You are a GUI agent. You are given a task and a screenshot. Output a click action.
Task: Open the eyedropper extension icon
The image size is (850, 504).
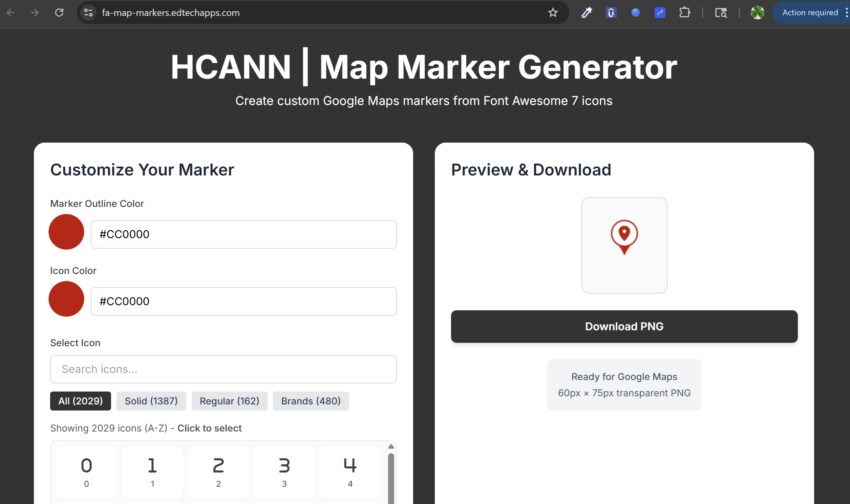coord(587,12)
